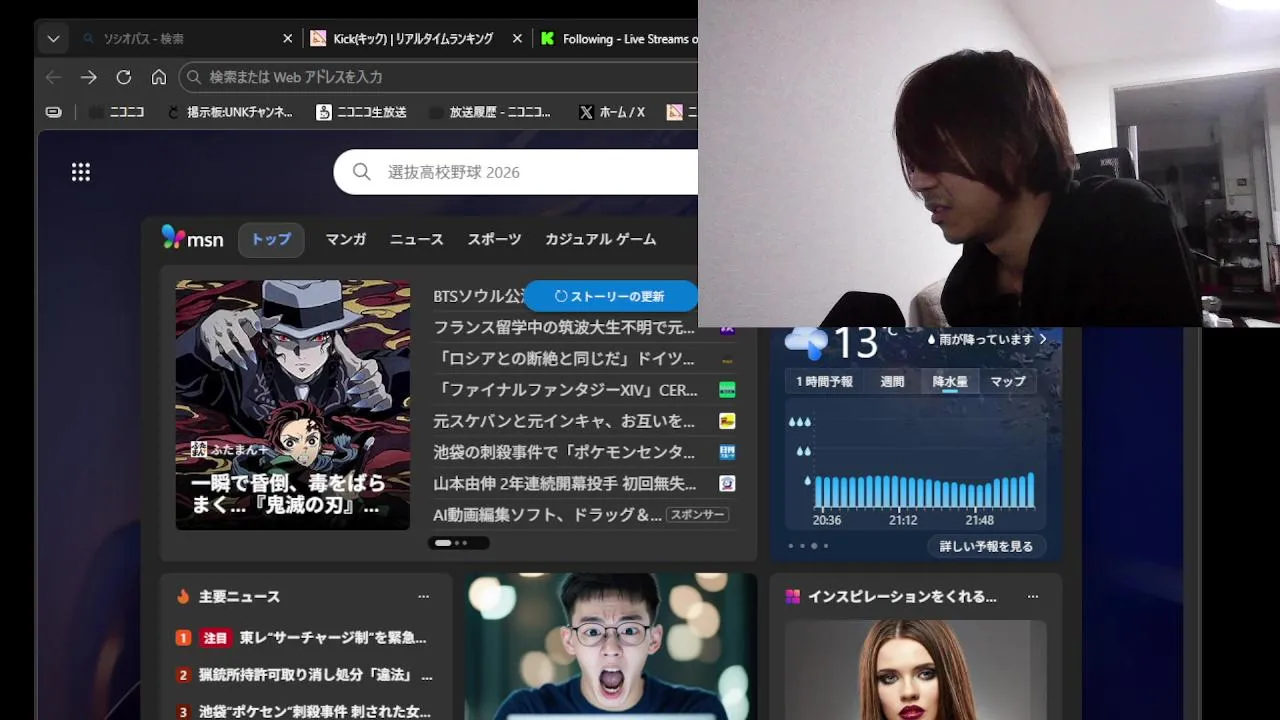Select the マンガ tab
This screenshot has height=720, width=1280.
point(346,240)
